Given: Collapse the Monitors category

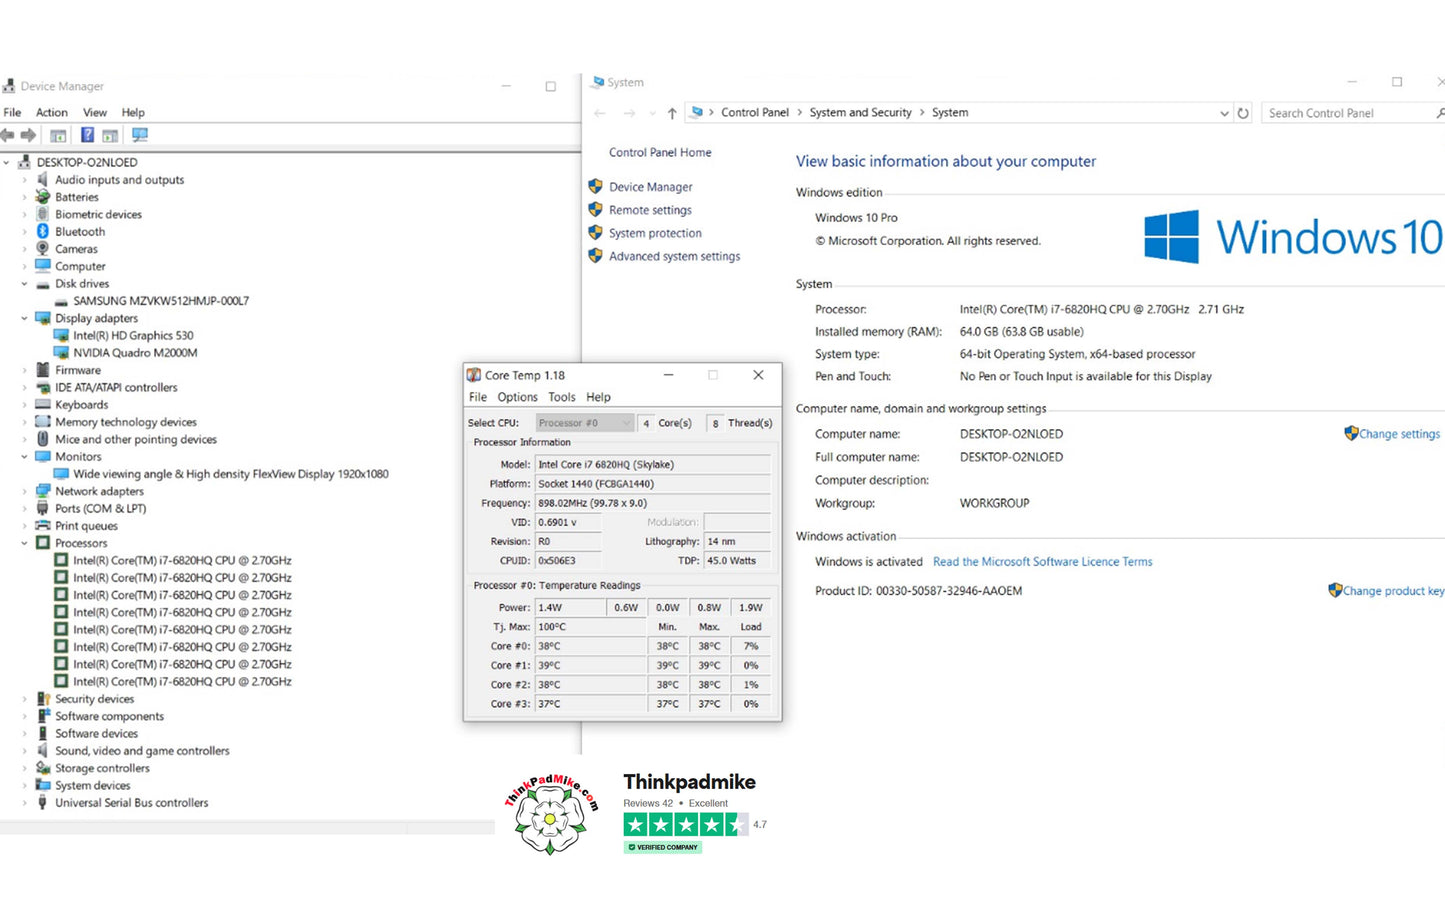Looking at the screenshot, I should 24,457.
